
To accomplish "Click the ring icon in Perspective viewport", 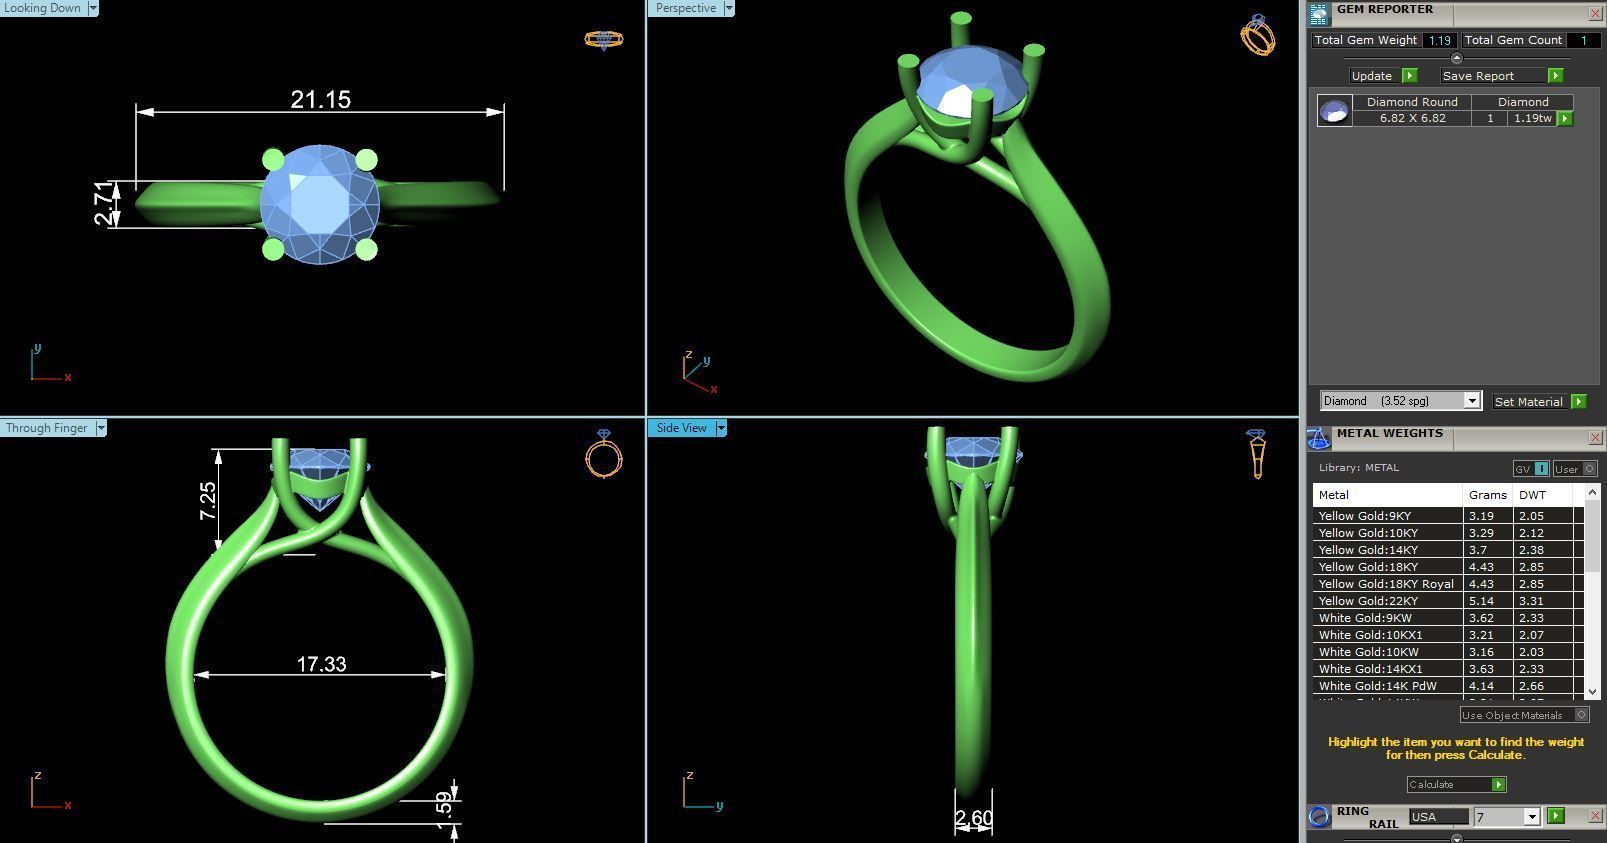I will tap(1258, 36).
